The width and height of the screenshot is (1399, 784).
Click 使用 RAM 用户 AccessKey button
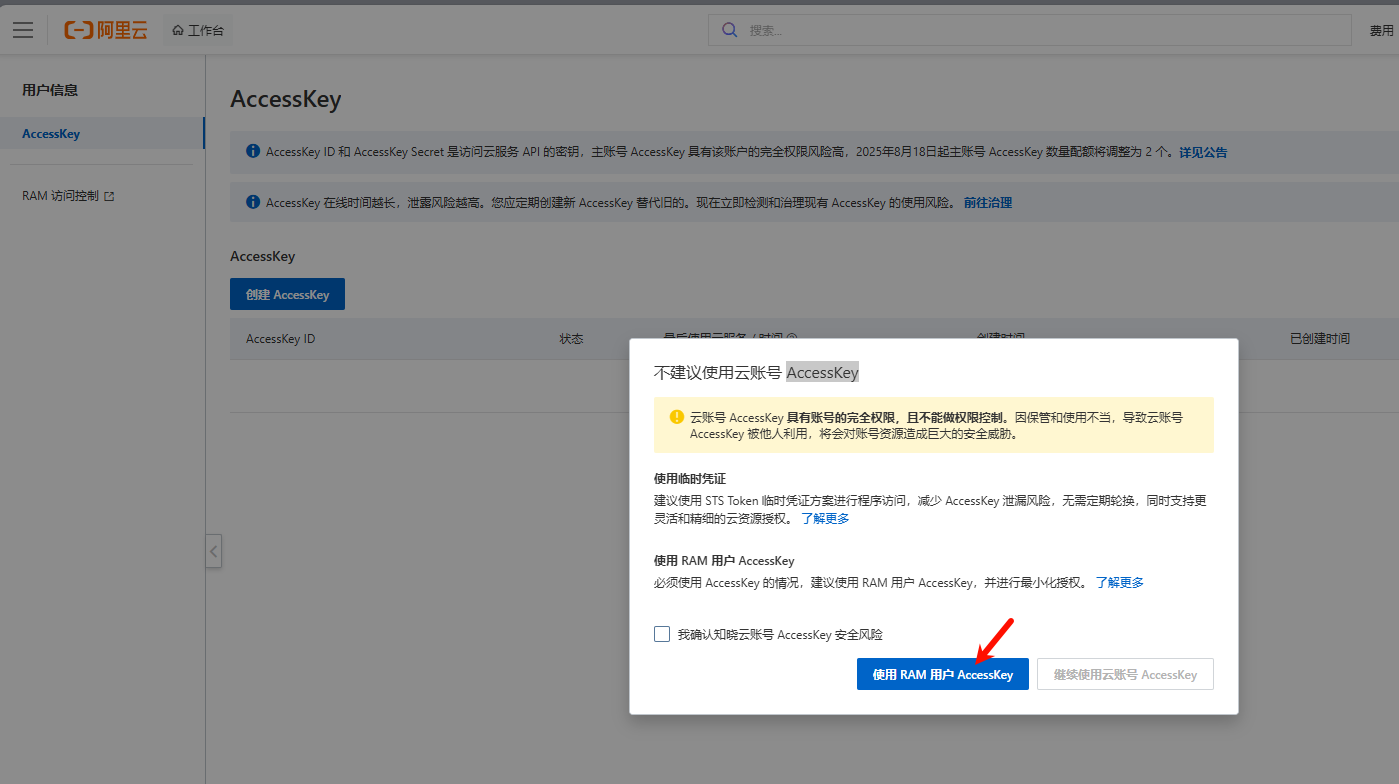[943, 674]
